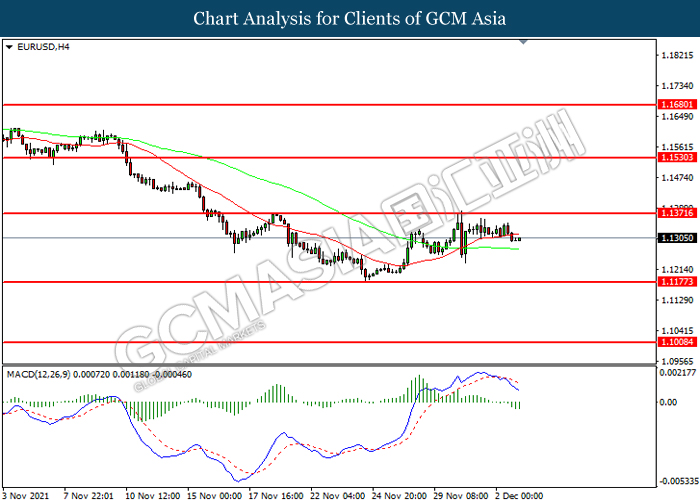
Task: Click the 1.18210 value on price axis
Action: pyautogui.click(x=678, y=56)
